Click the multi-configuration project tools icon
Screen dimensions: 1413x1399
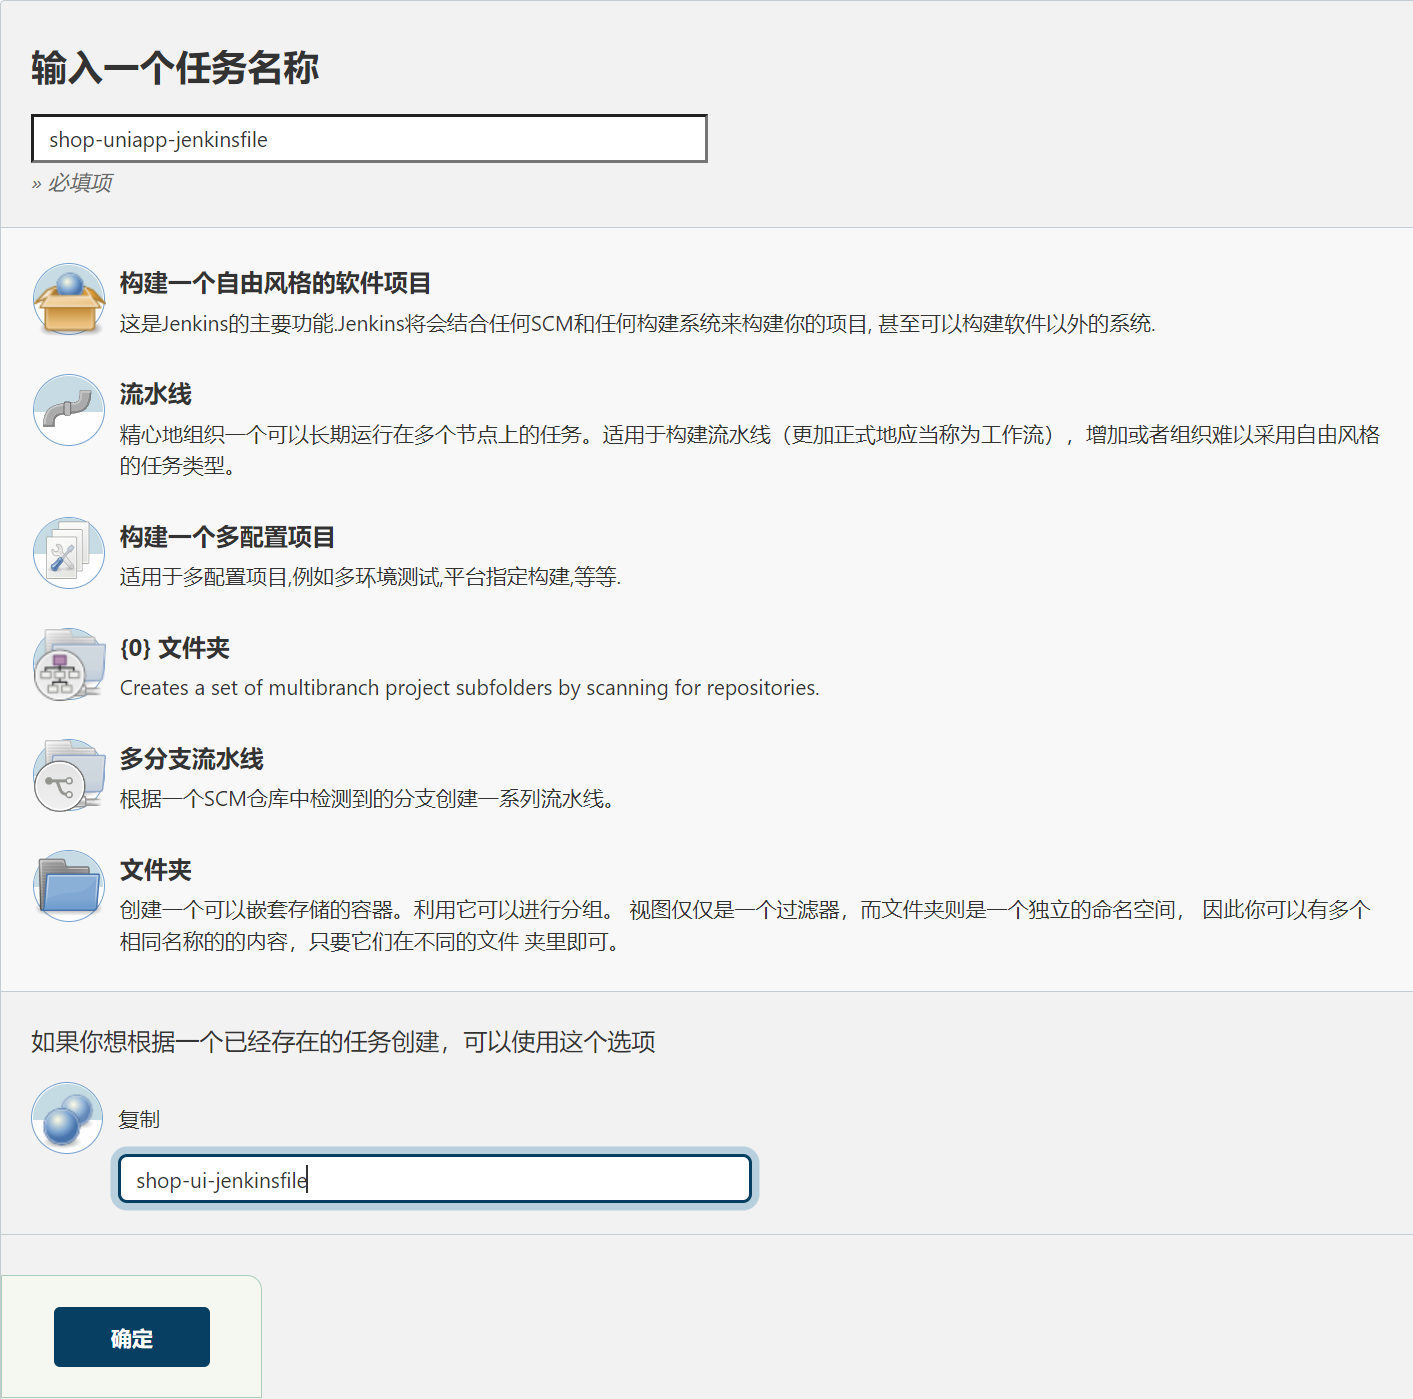[69, 553]
